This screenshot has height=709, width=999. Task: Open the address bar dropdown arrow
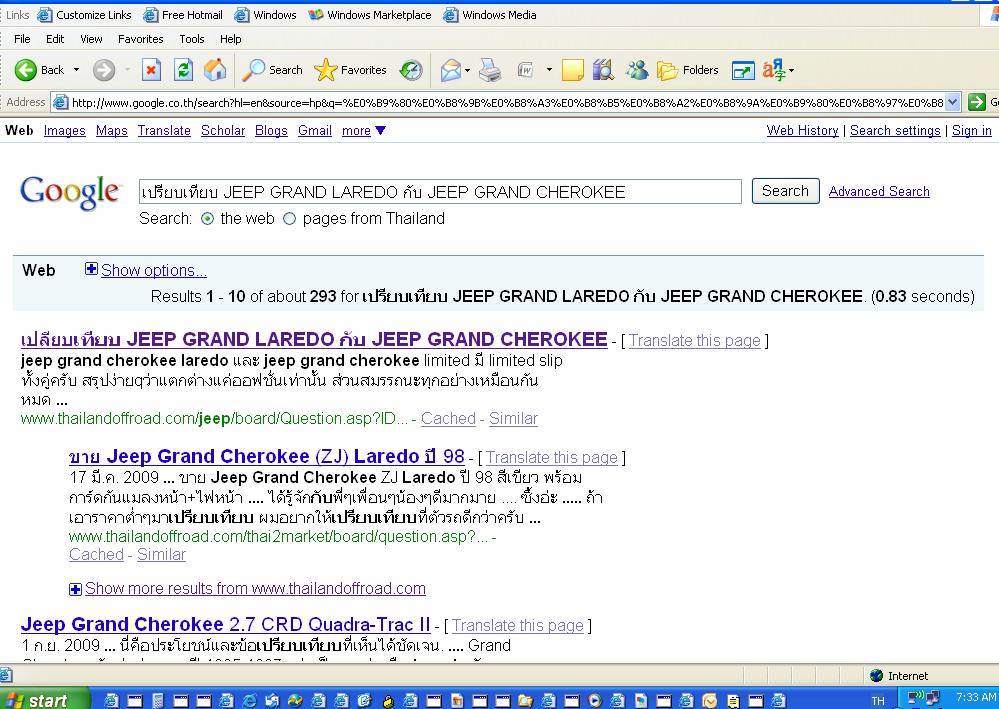point(952,102)
